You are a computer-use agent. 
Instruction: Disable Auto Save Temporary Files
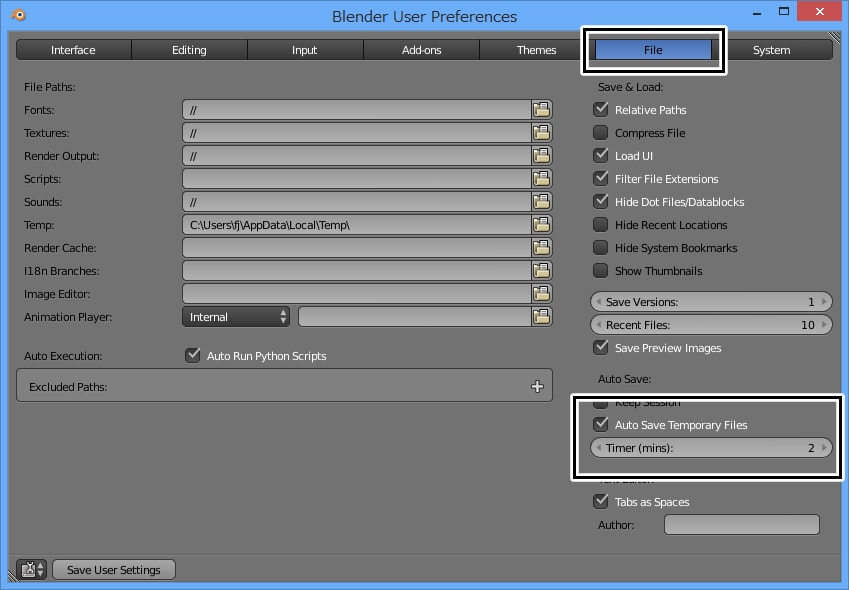(600, 424)
